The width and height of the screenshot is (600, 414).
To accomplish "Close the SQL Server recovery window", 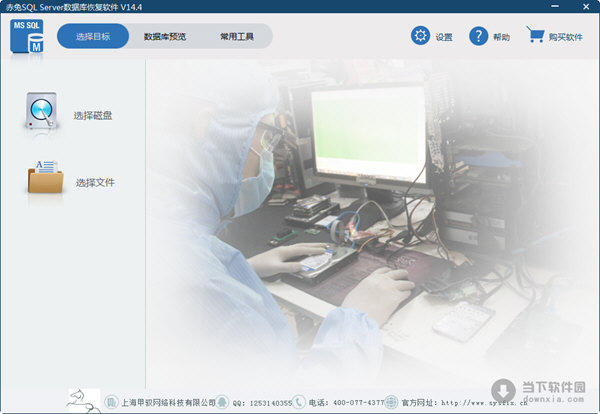I will coord(586,6).
